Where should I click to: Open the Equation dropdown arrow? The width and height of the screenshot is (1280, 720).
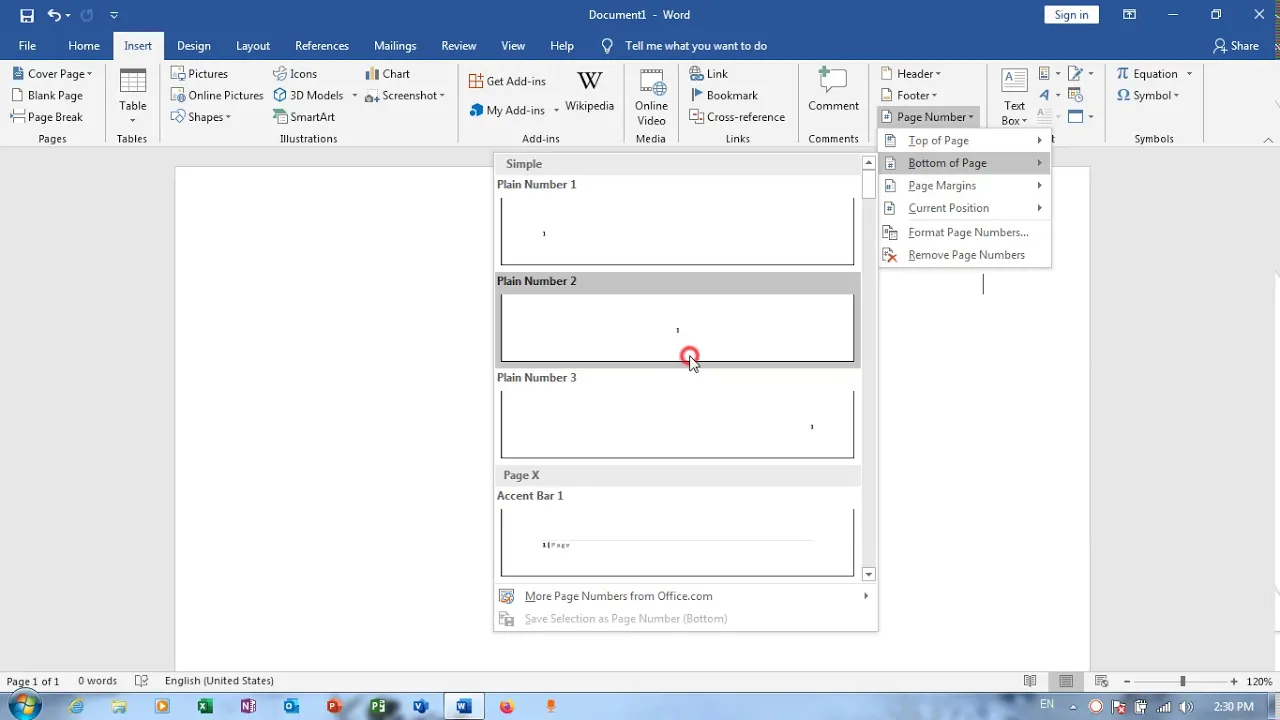pyautogui.click(x=1189, y=74)
